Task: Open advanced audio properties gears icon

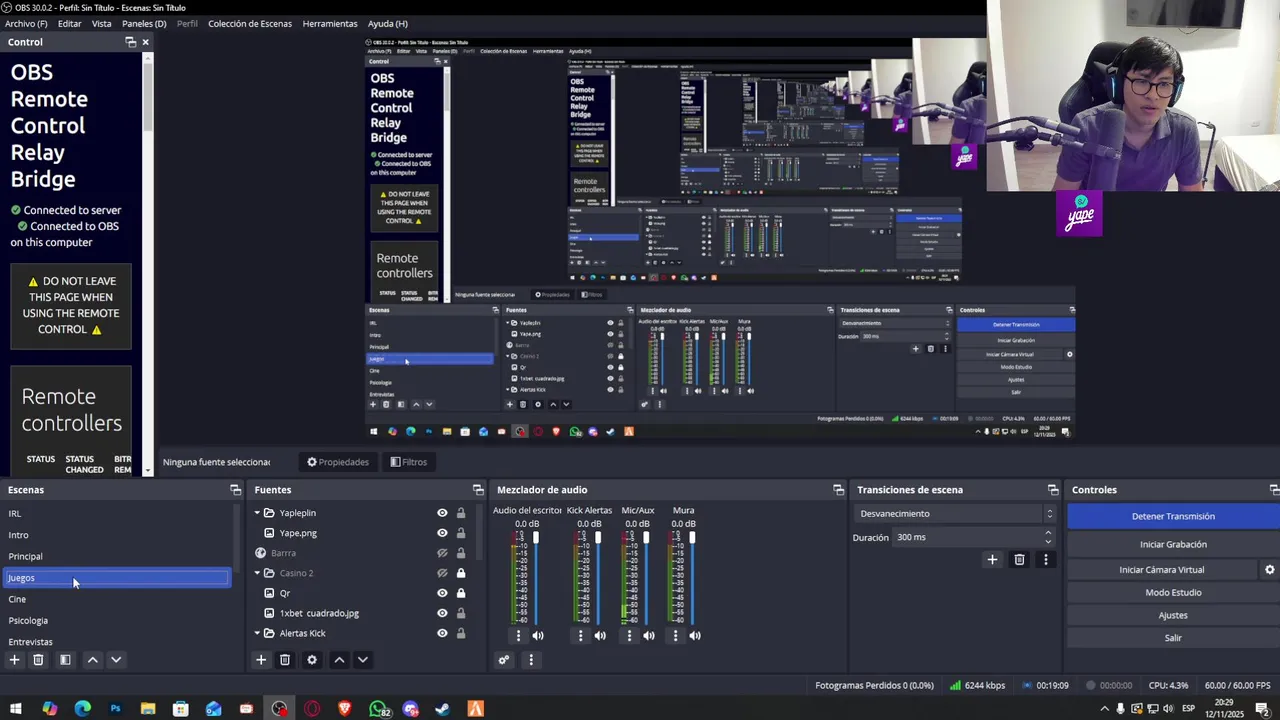Action: point(504,660)
